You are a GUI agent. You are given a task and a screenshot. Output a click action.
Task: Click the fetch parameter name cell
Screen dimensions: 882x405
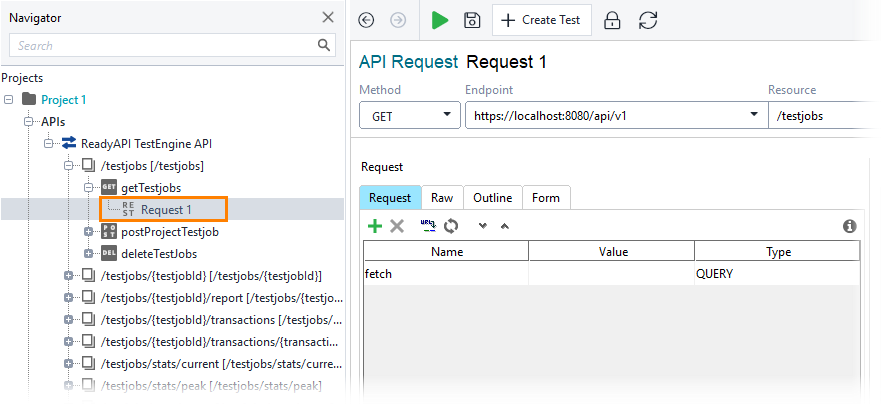(x=447, y=274)
